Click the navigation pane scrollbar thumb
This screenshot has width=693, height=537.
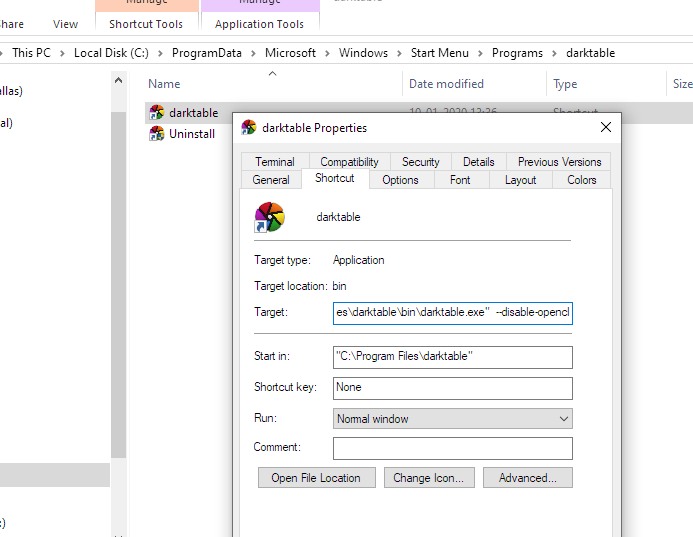click(118, 285)
